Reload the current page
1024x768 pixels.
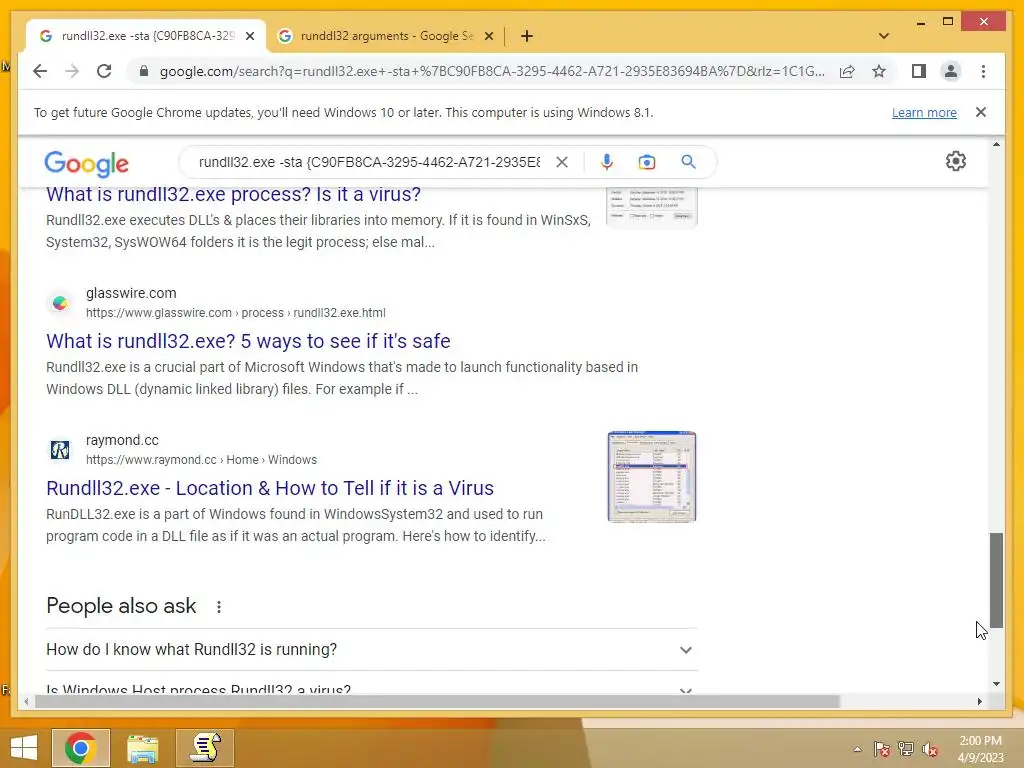click(x=104, y=71)
